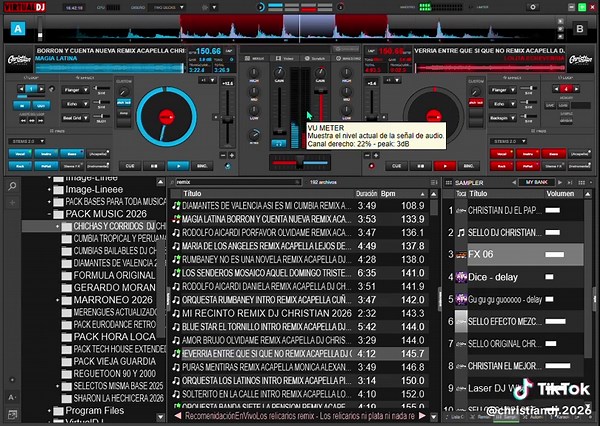Click the crossfader
The width and height of the screenshot is (600, 426).
pyautogui.click(x=300, y=162)
